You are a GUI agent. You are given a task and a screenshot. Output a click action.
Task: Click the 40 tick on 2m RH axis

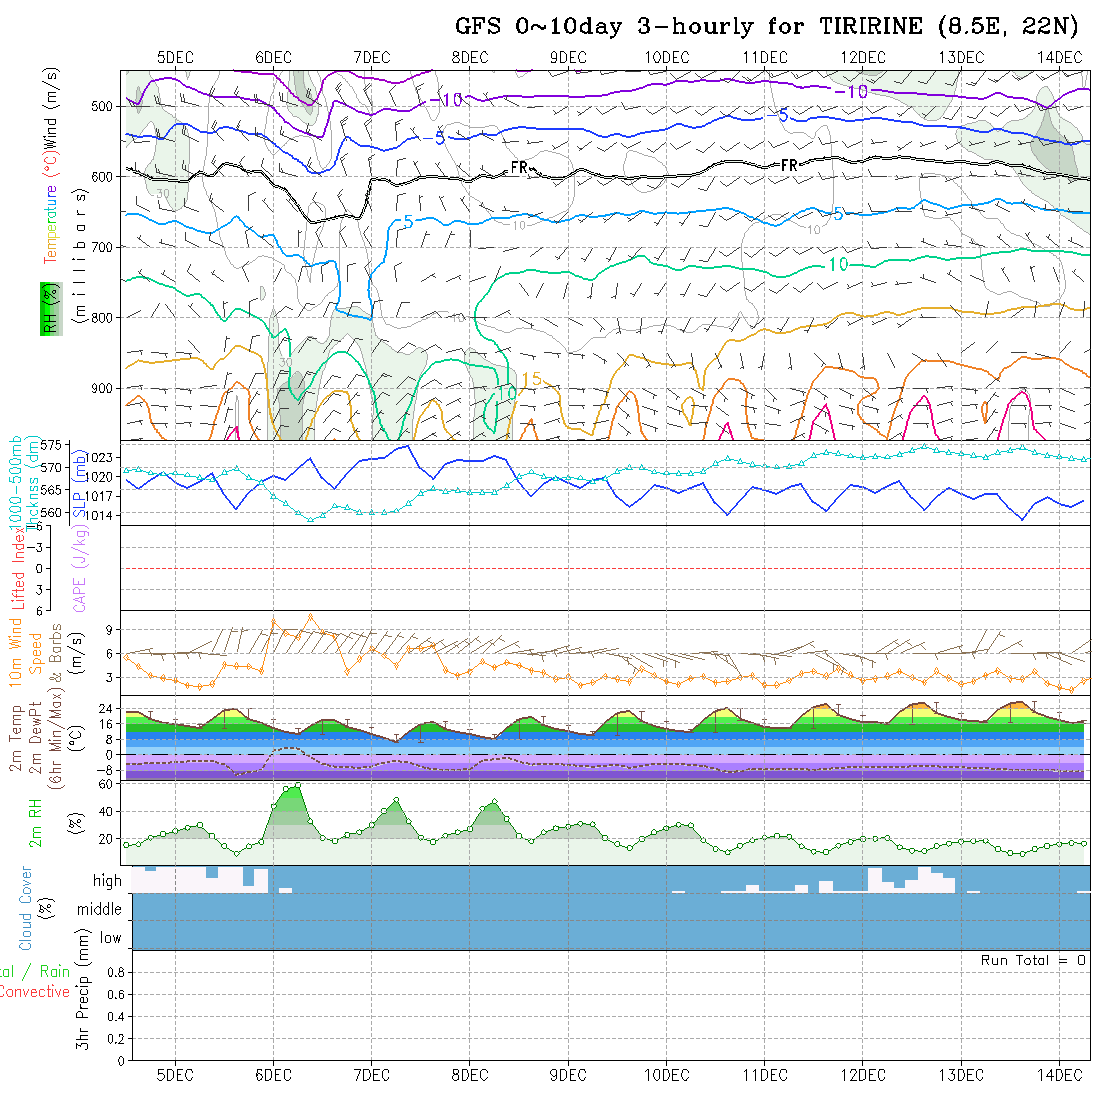point(105,812)
